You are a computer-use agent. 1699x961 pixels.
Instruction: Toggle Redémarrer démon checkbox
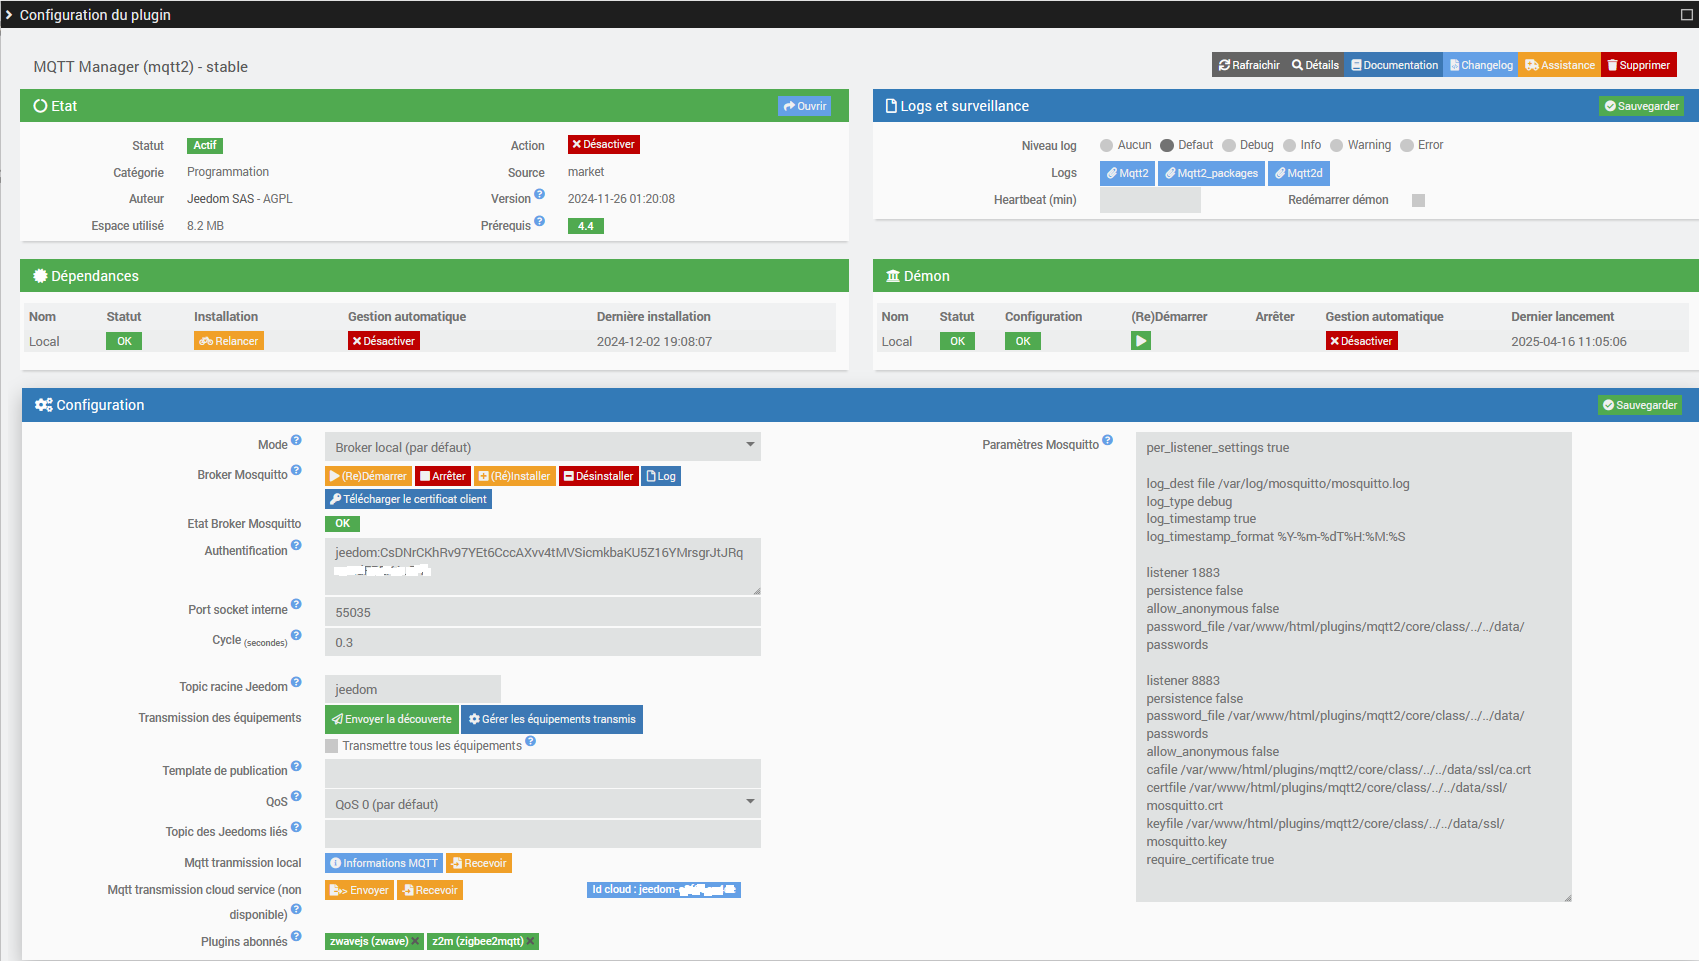coord(1418,200)
